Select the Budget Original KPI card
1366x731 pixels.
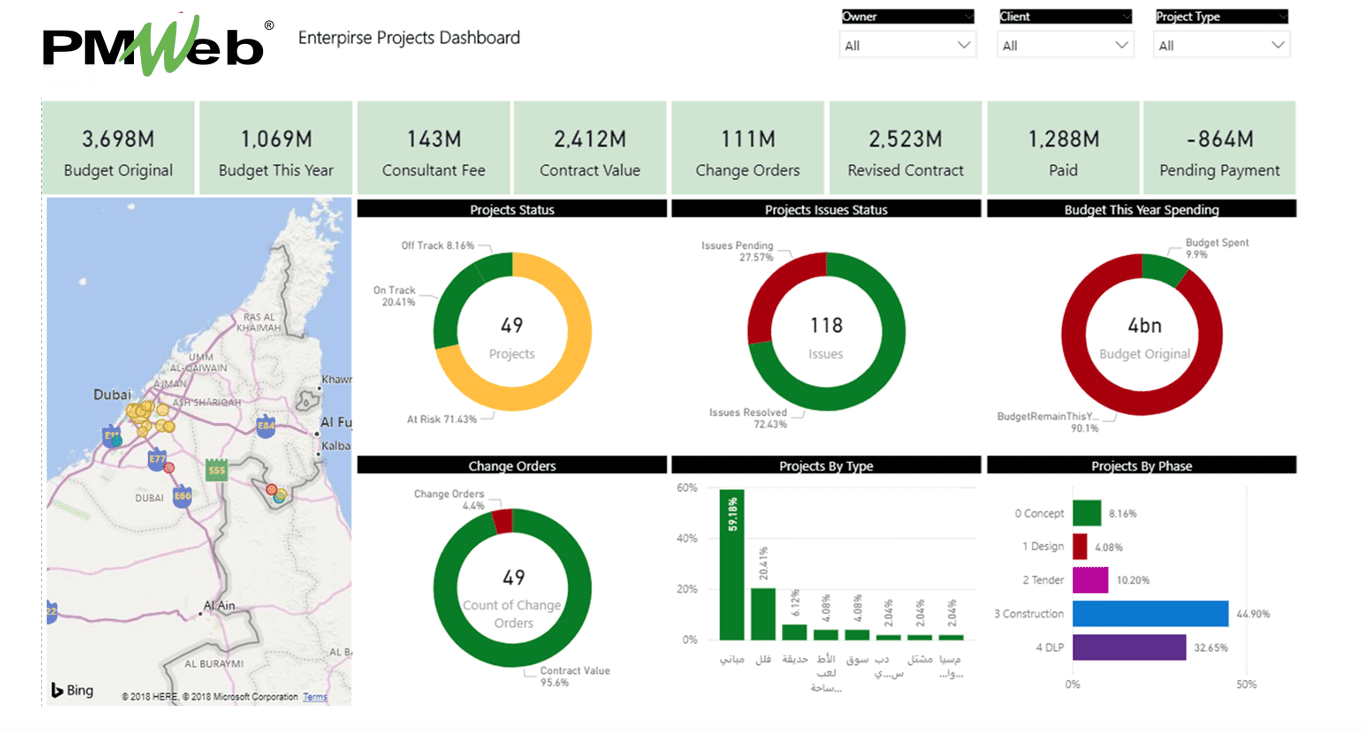(119, 148)
